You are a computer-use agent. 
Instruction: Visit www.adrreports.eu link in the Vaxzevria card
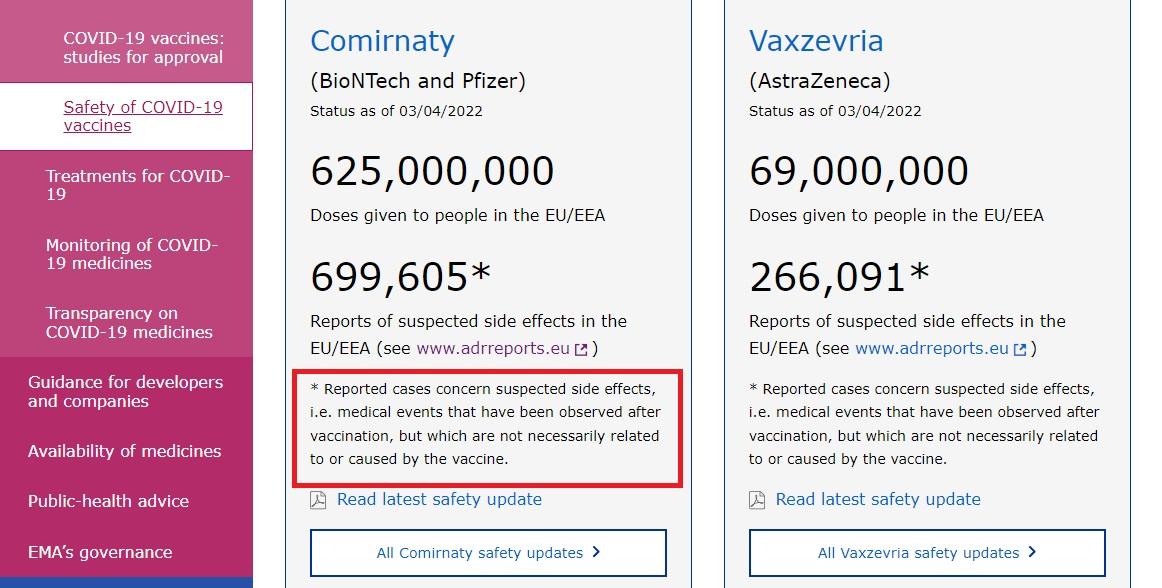[x=932, y=348]
